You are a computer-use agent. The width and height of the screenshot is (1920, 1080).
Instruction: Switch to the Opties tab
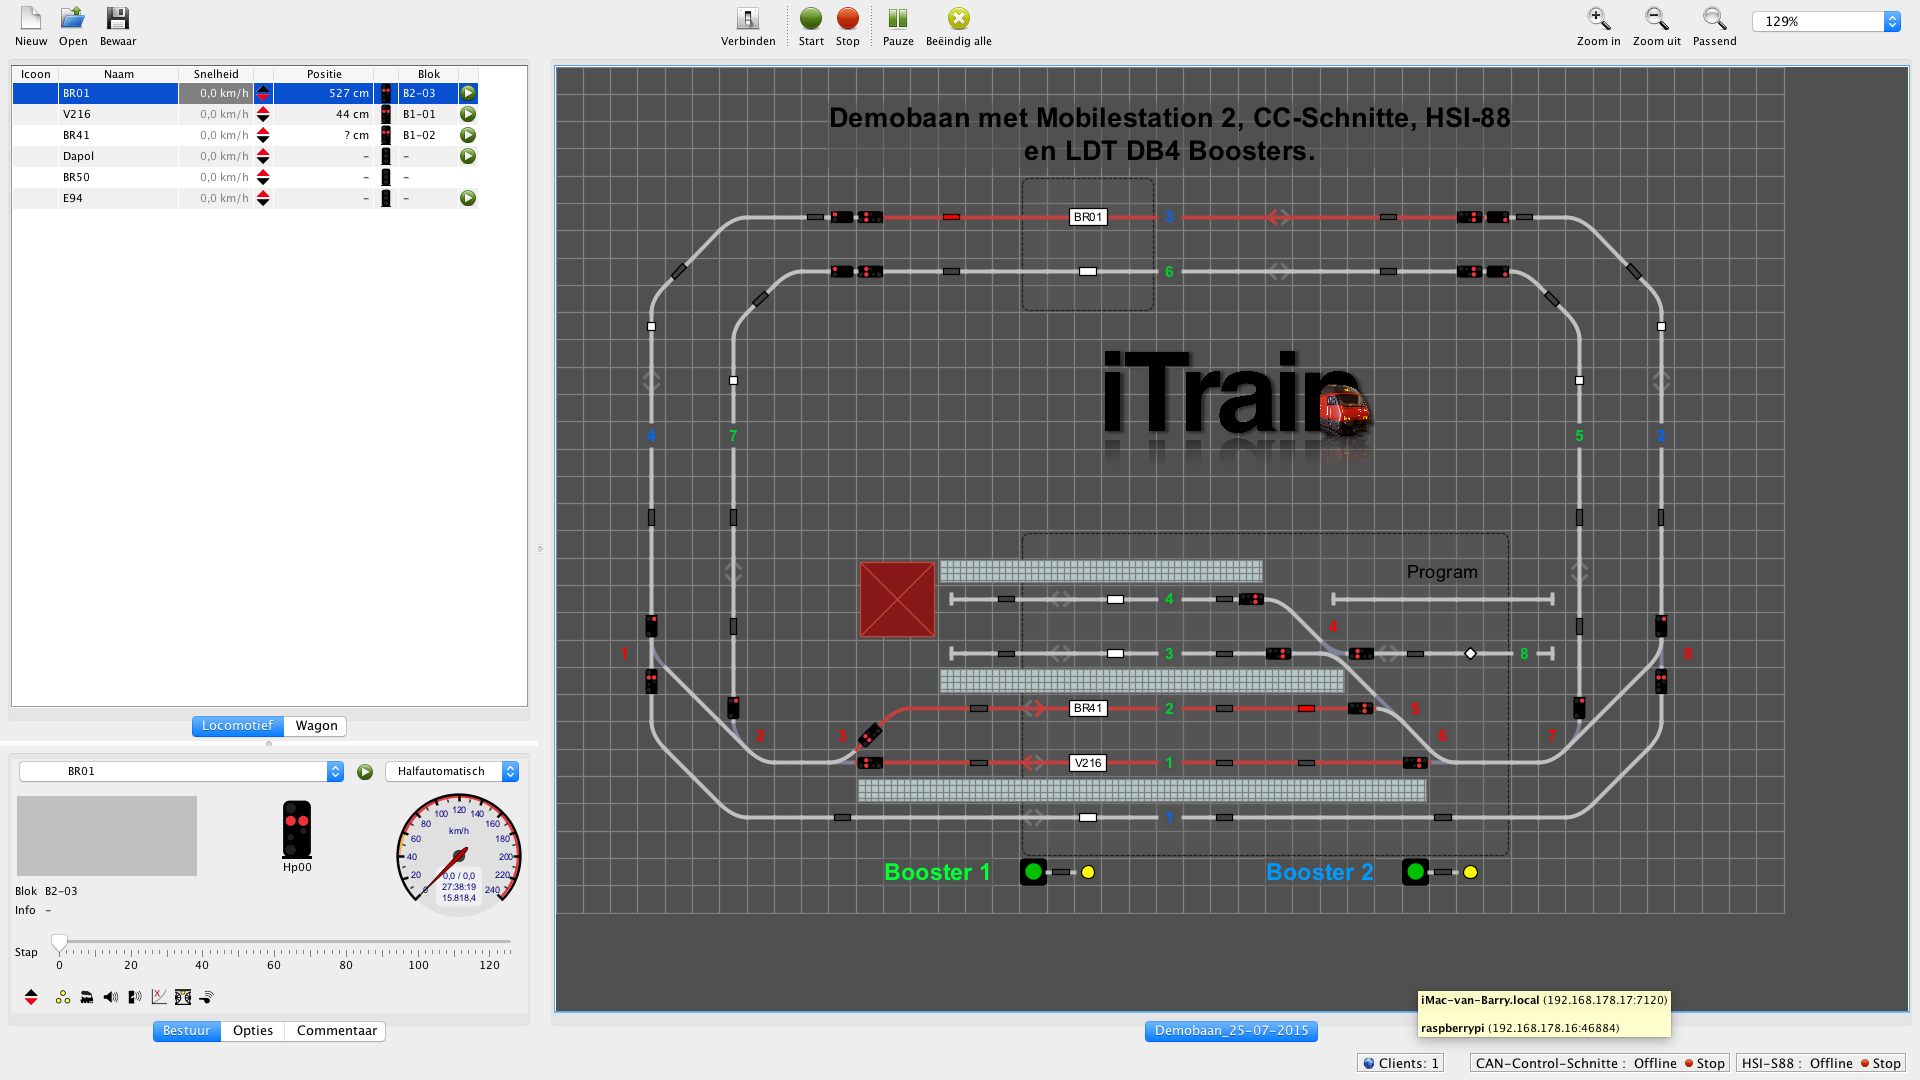[x=253, y=1031]
